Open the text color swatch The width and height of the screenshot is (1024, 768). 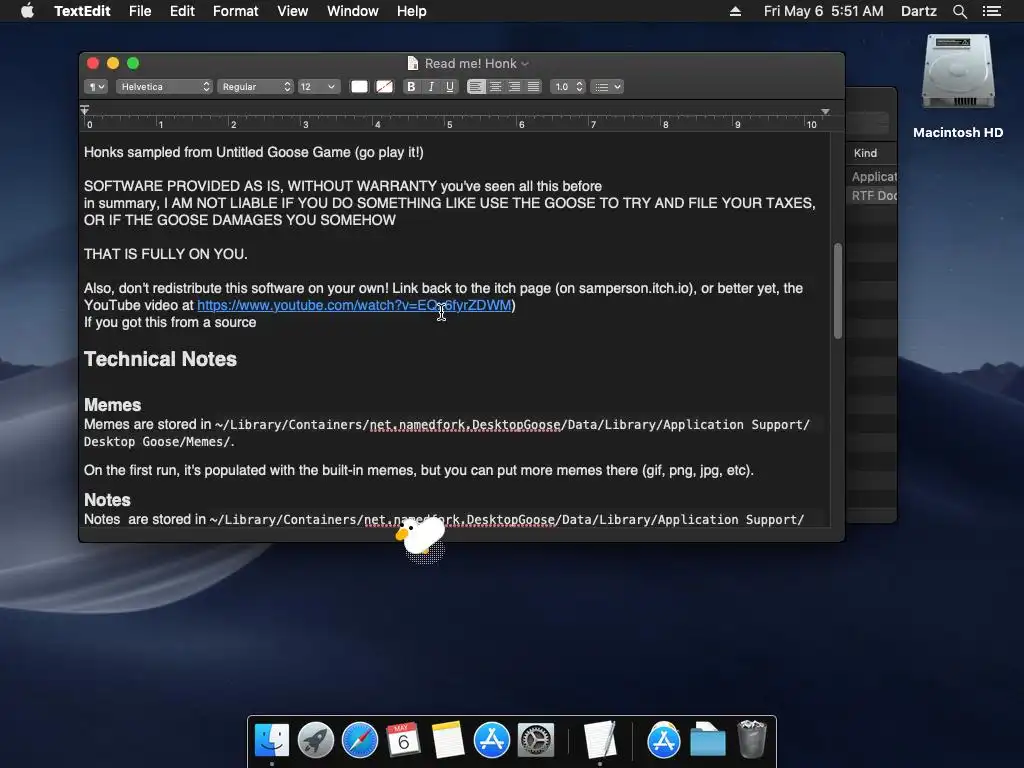(x=359, y=86)
